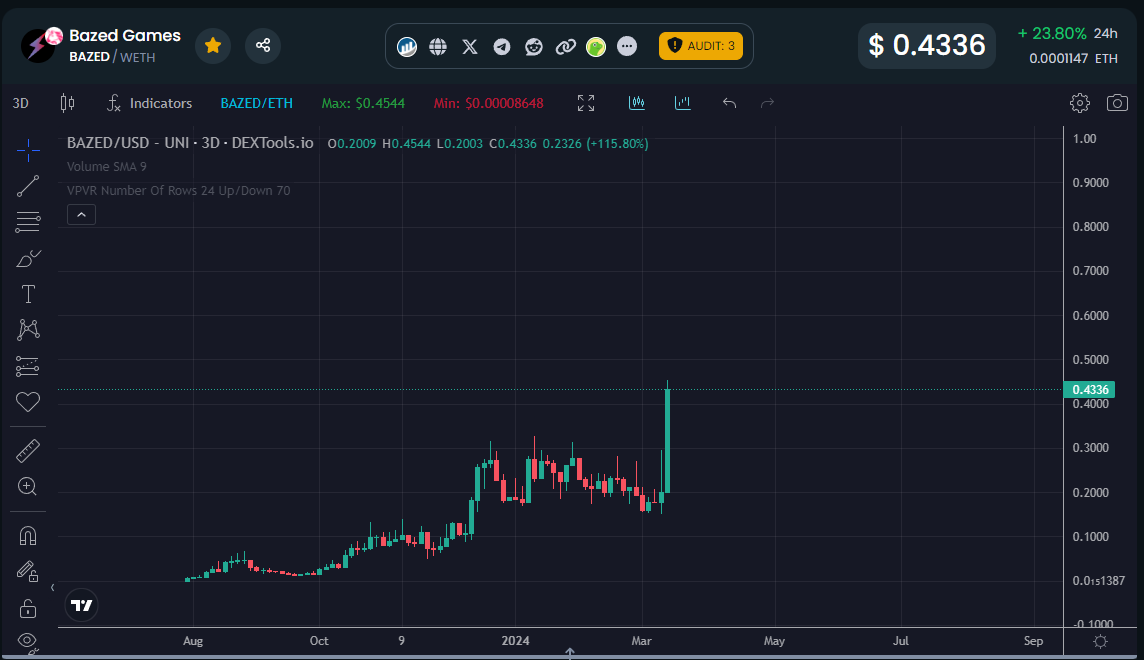Open the candle chart style selector
This screenshot has height=660, width=1144.
click(67, 103)
